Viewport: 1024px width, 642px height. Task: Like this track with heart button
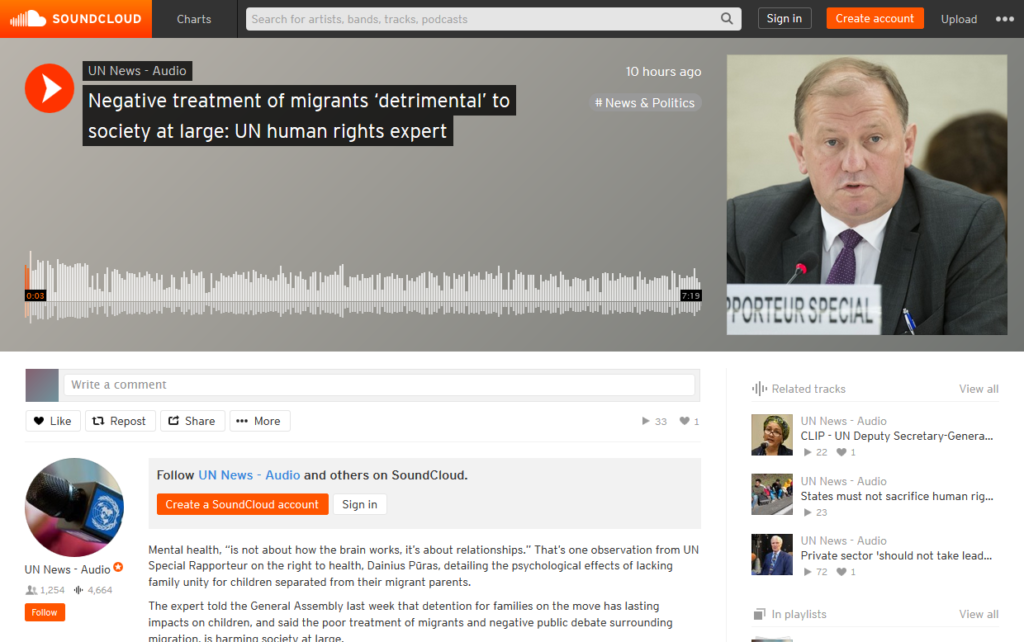[x=53, y=421]
